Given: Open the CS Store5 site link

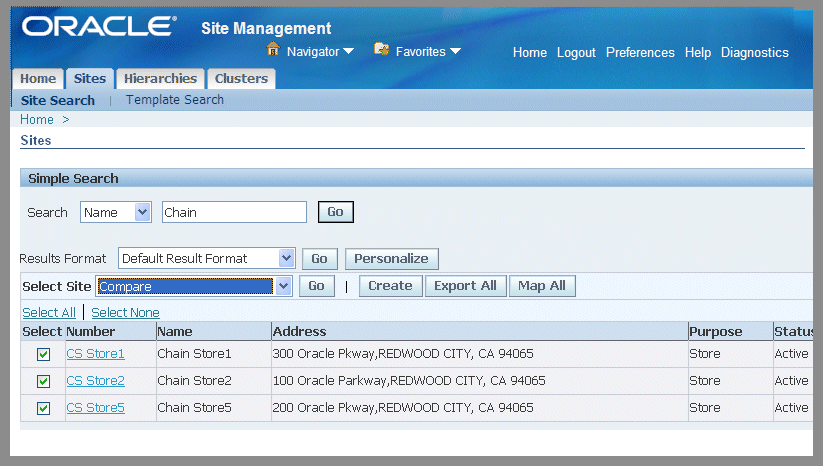Looking at the screenshot, I should (96, 407).
